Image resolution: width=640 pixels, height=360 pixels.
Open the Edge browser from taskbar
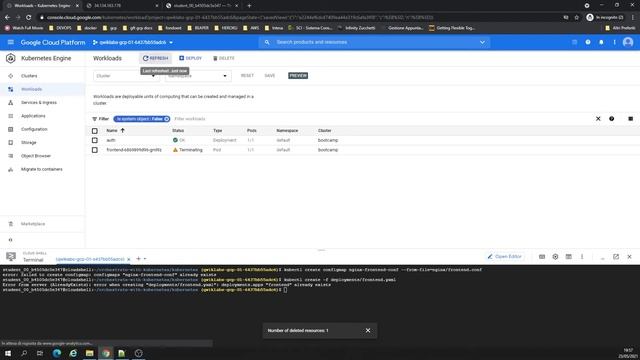click(57, 353)
